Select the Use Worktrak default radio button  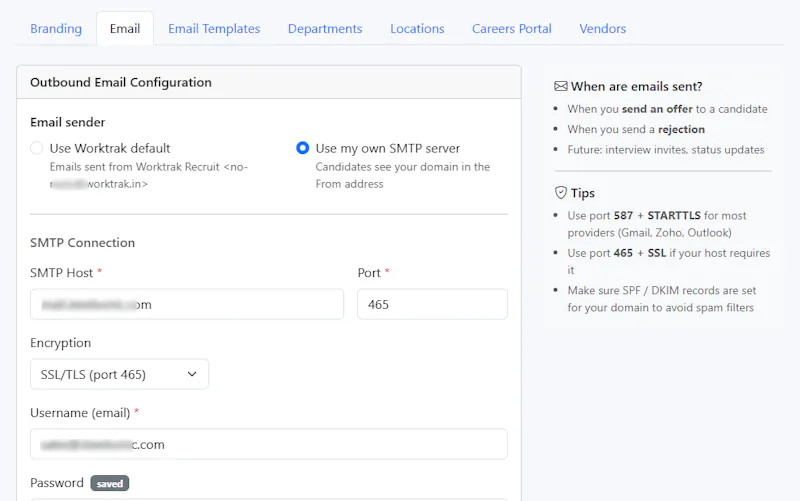pyautogui.click(x=37, y=148)
